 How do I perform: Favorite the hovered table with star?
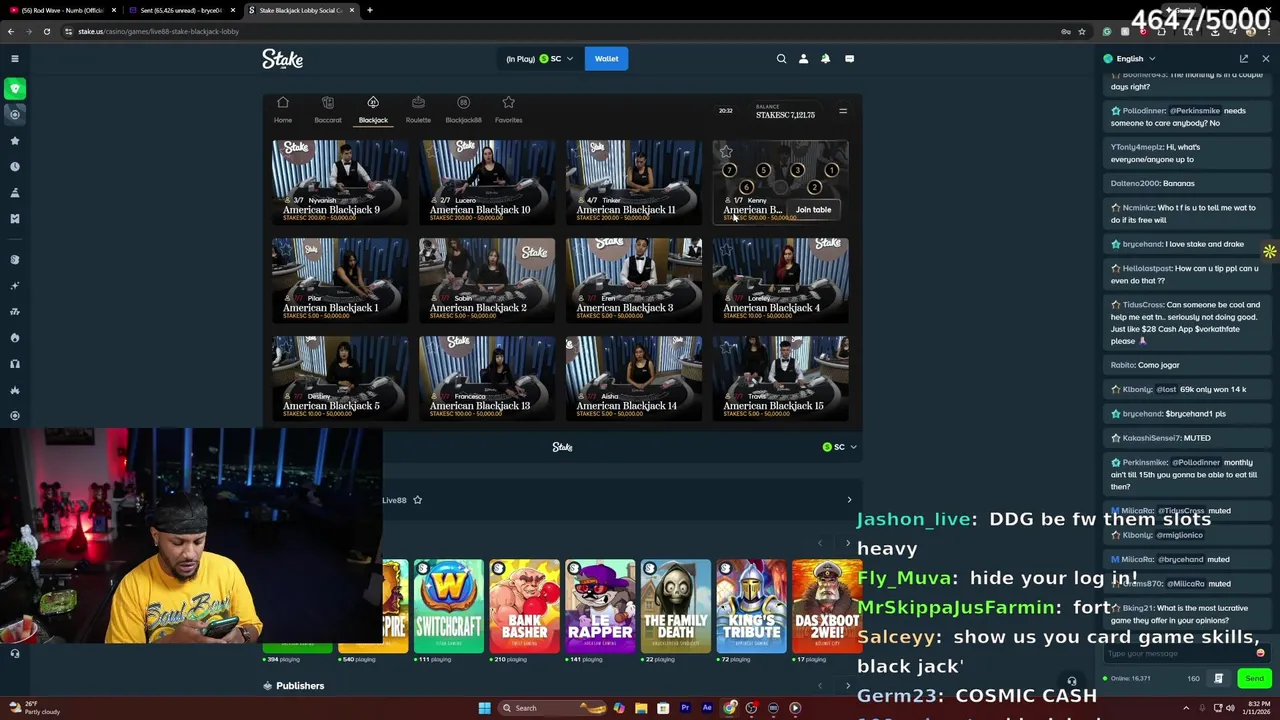(x=726, y=152)
